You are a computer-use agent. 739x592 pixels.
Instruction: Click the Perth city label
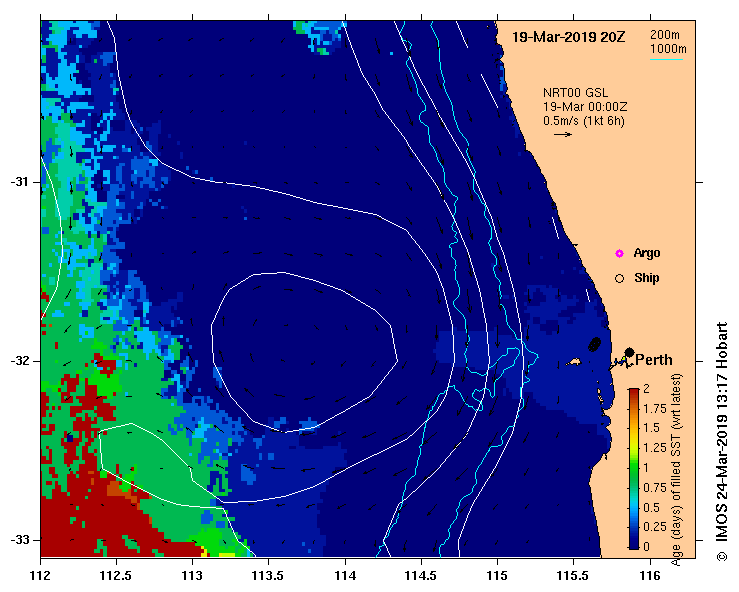point(654,360)
